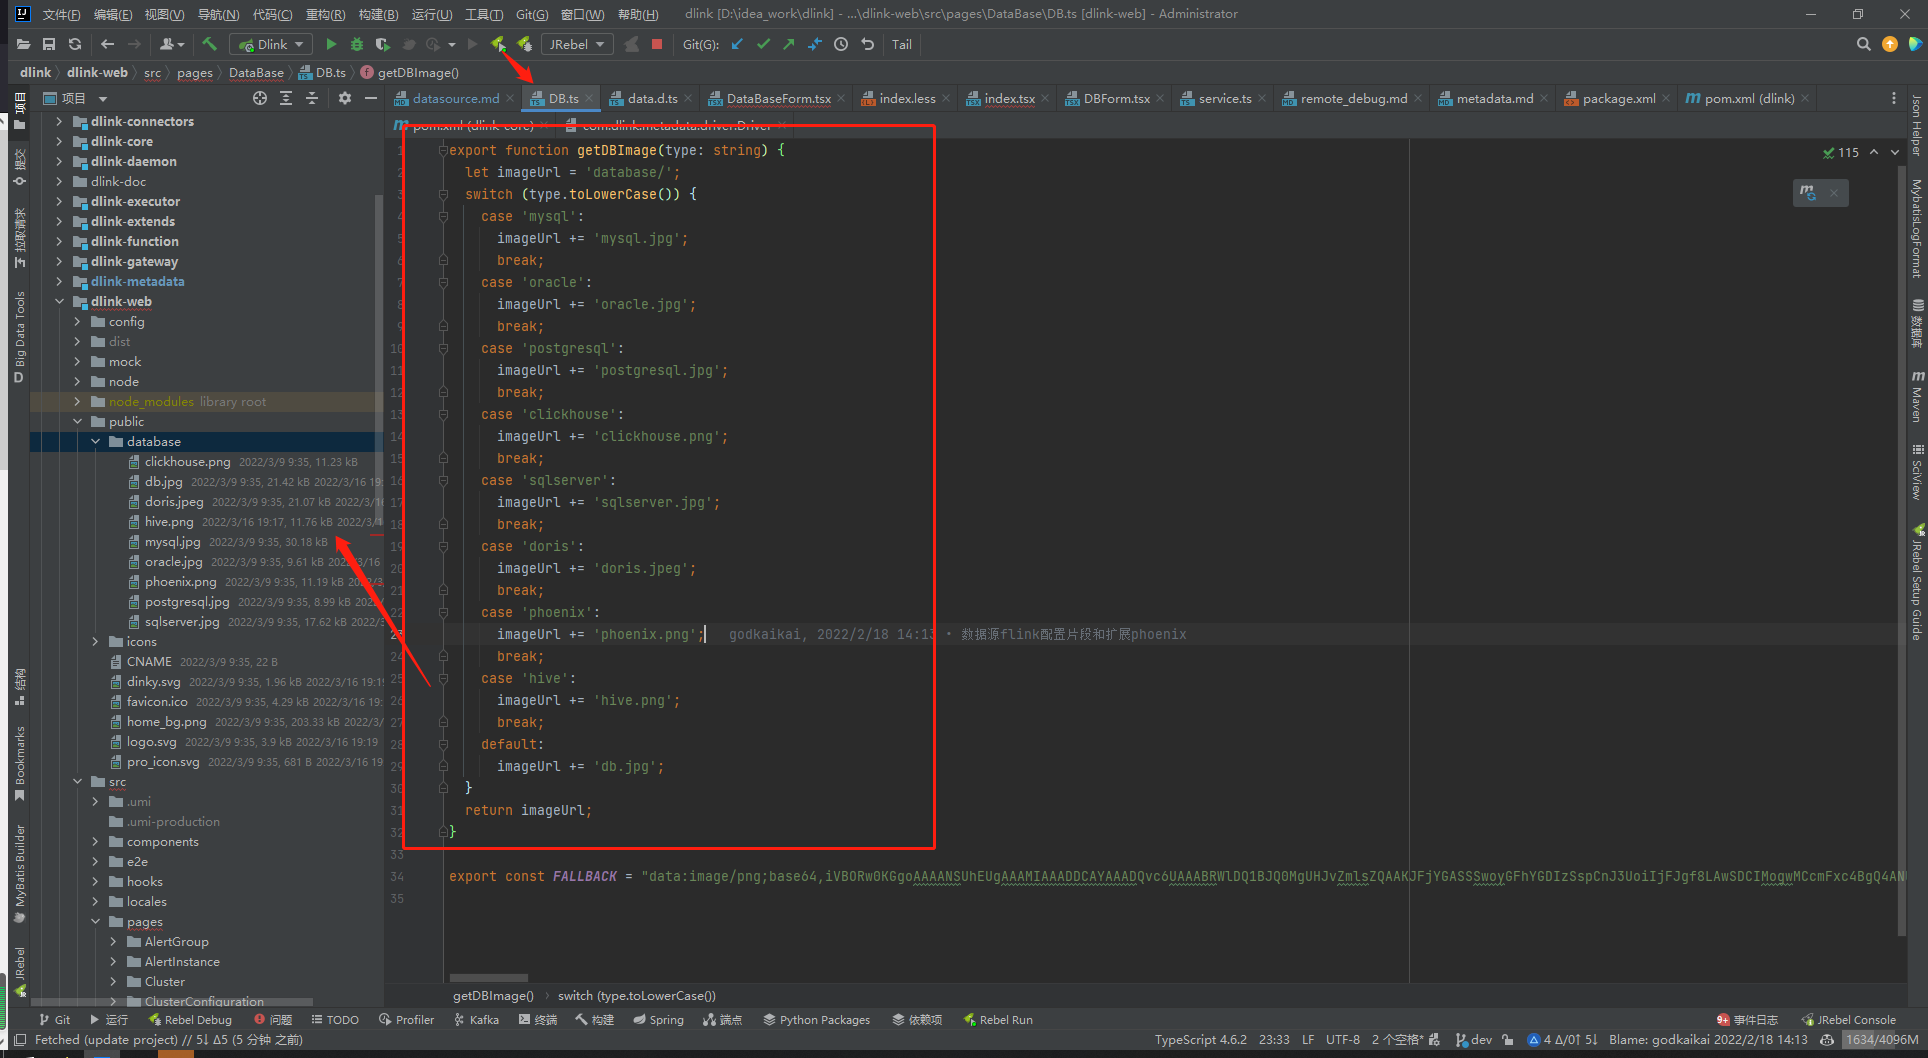Click Collapse All in project panel
The image size is (1928, 1058).
[x=312, y=98]
